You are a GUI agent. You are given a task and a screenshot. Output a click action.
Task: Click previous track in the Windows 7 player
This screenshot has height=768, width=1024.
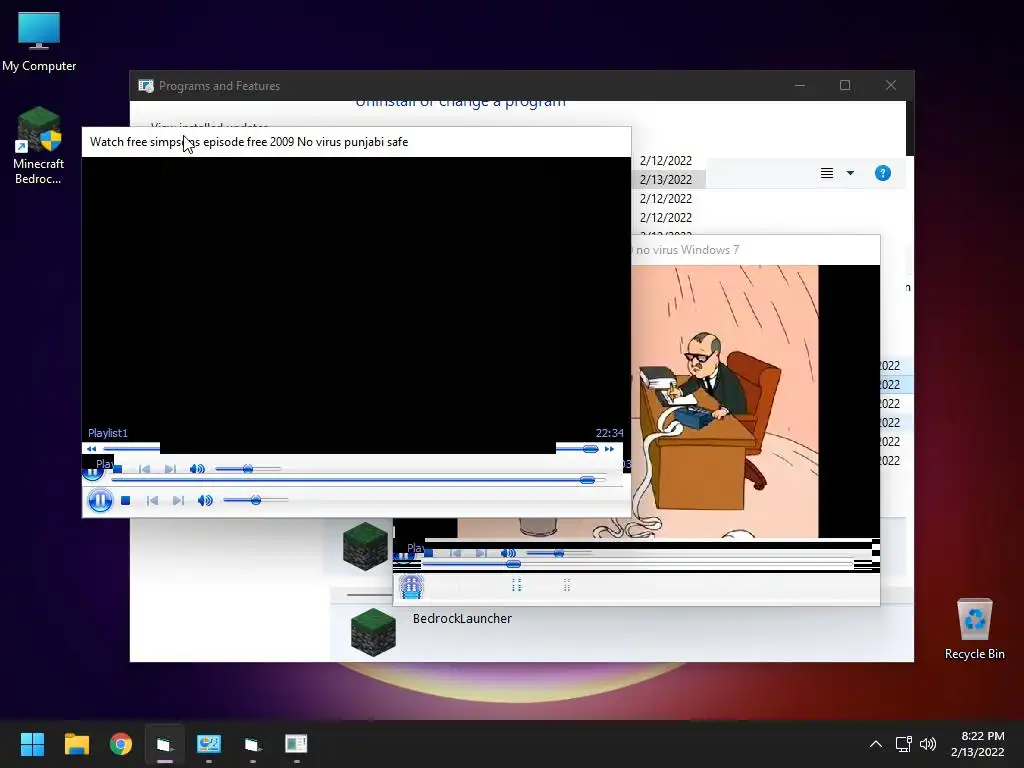pos(455,553)
